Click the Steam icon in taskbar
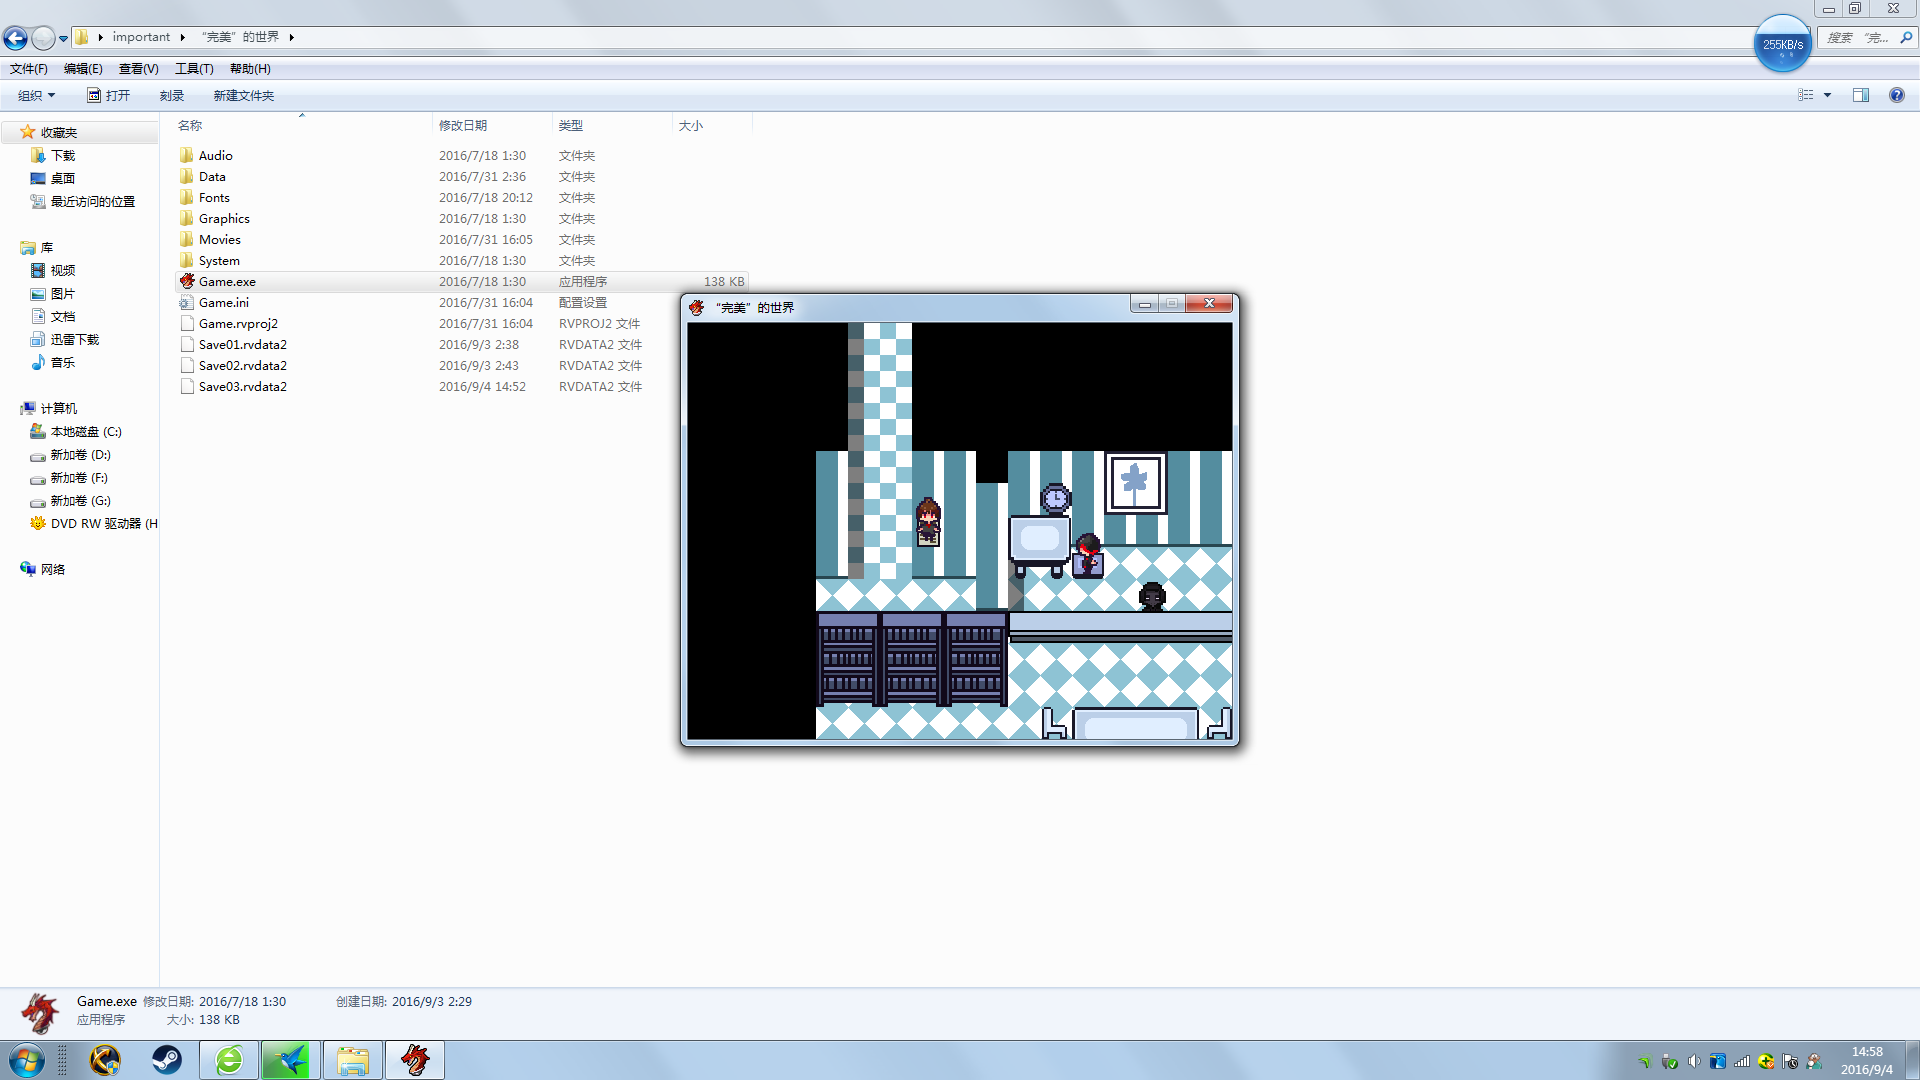Viewport: 1920px width, 1080px height. click(166, 1060)
